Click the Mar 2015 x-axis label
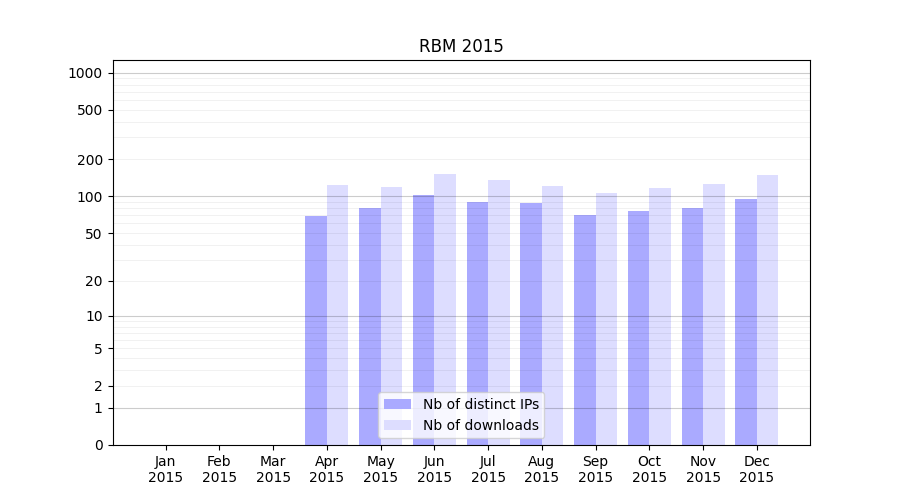 (x=273, y=469)
